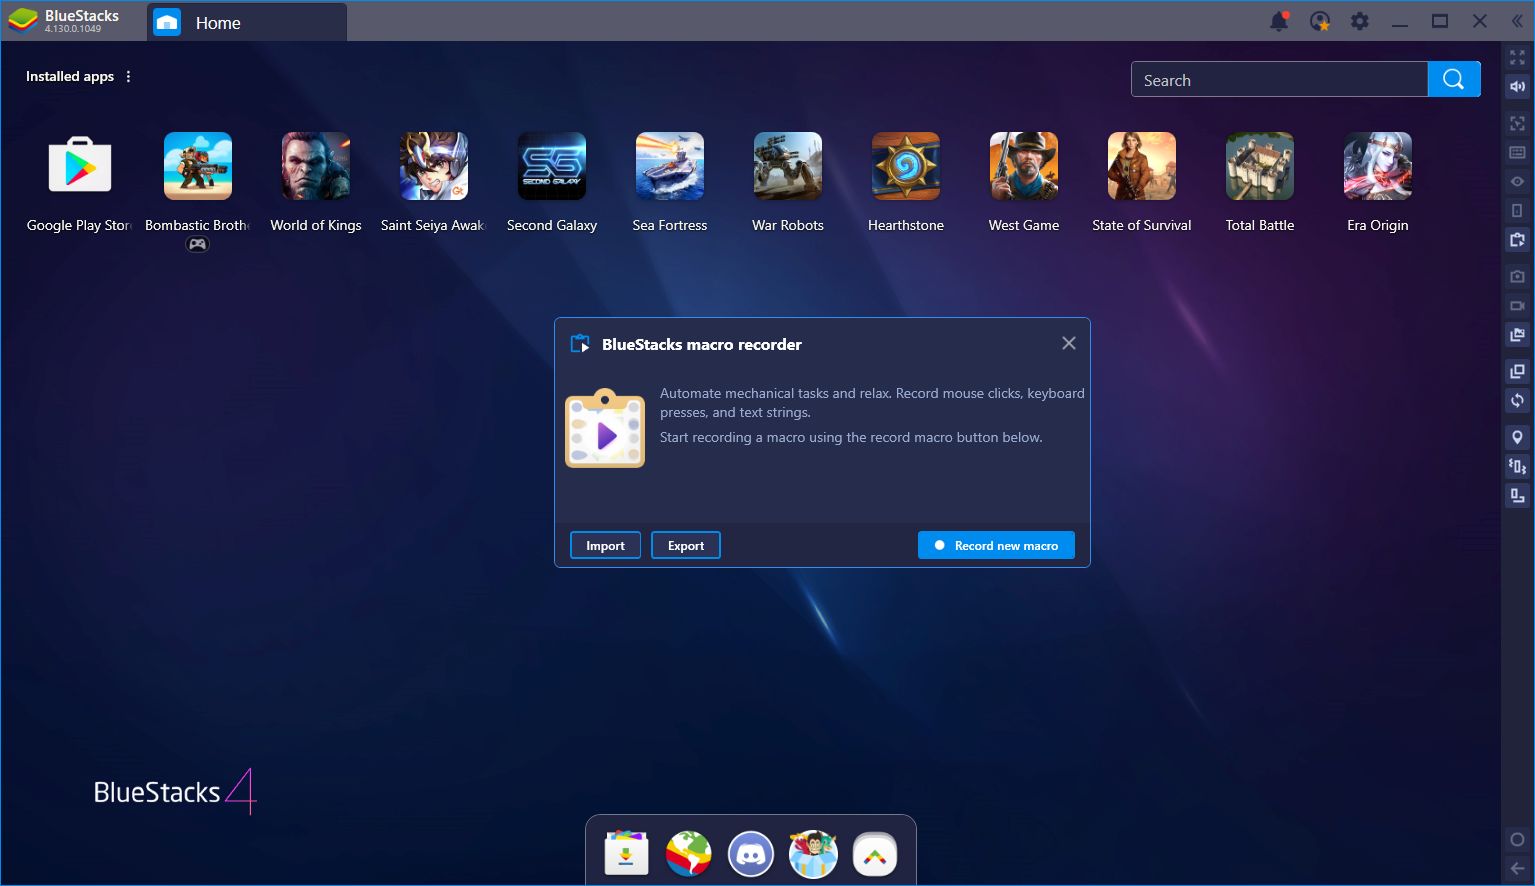The height and width of the screenshot is (886, 1535).
Task: Launch West Game
Action: tap(1024, 166)
